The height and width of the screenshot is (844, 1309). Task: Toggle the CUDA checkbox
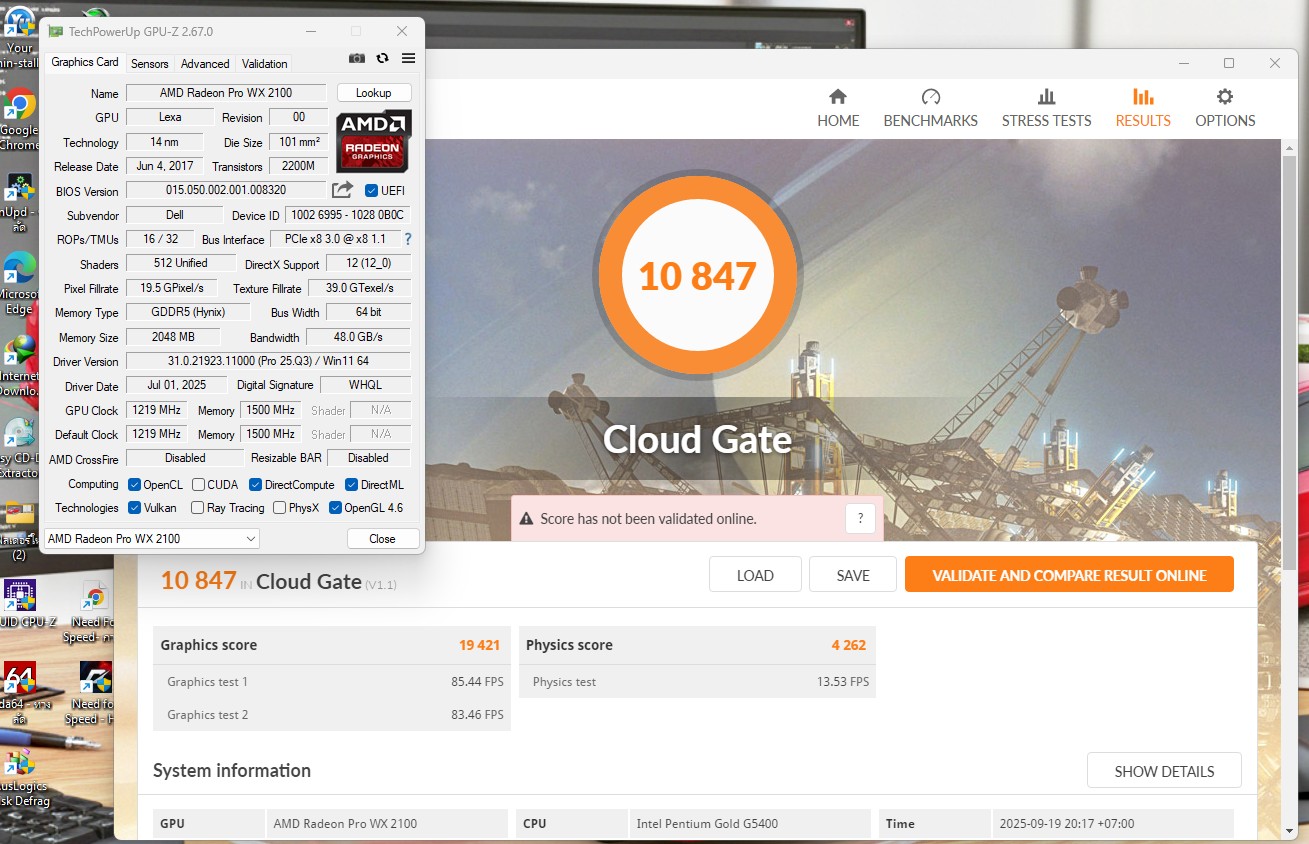[199, 485]
